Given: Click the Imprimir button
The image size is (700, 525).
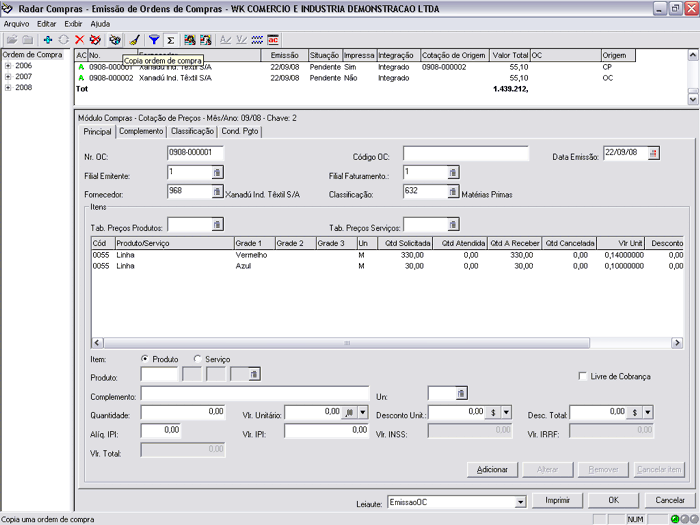Looking at the screenshot, I should click(x=557, y=500).
